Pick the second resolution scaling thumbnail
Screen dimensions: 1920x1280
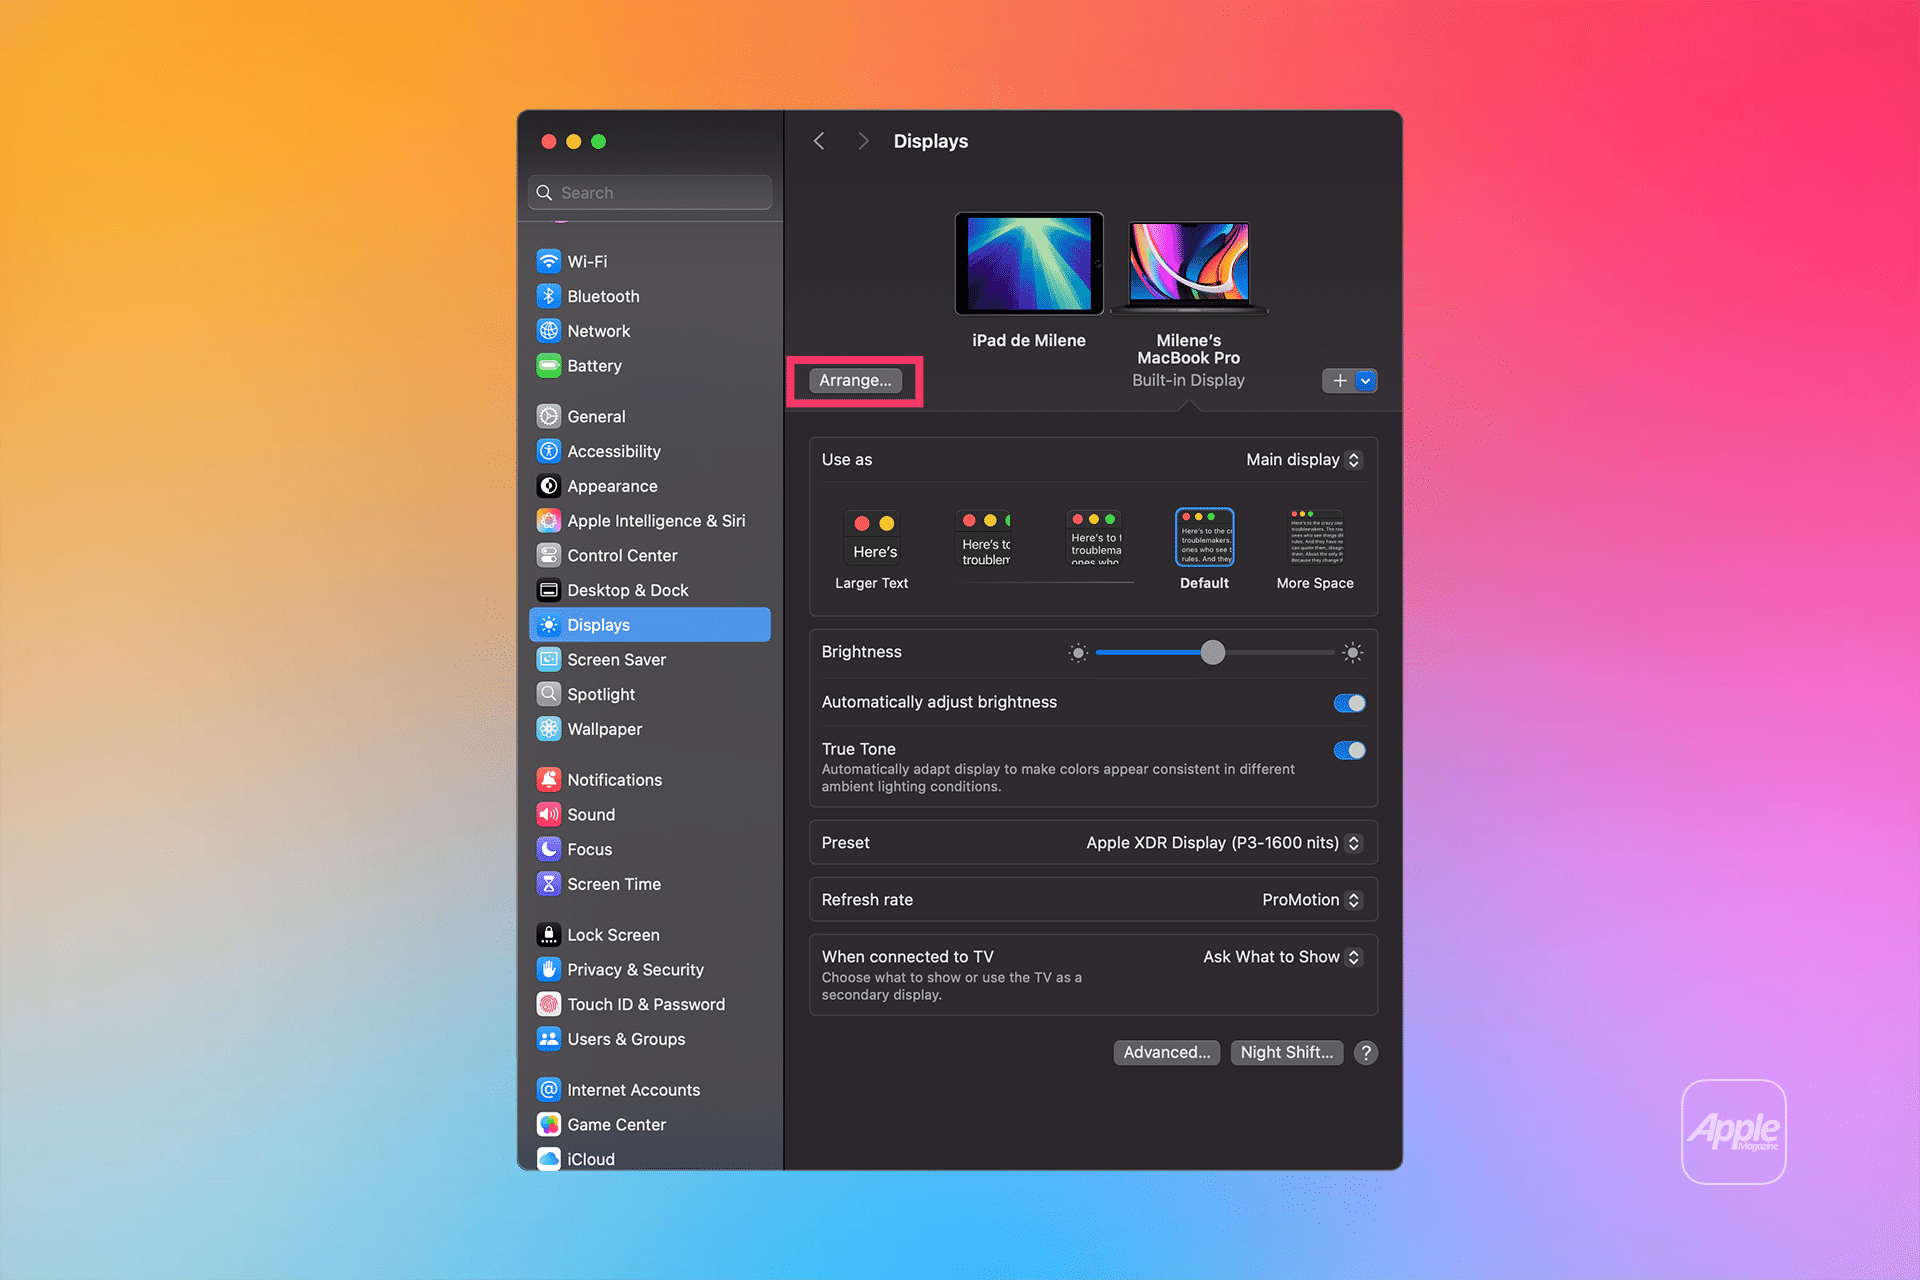[x=985, y=538]
